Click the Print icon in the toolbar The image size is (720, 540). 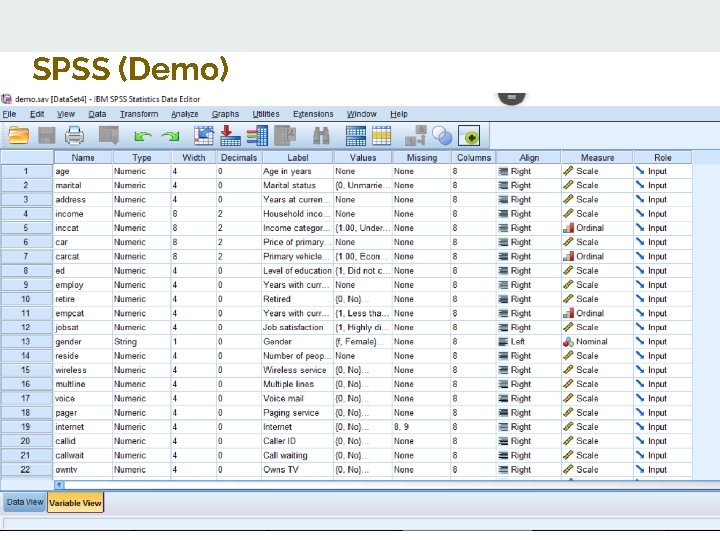coord(74,136)
